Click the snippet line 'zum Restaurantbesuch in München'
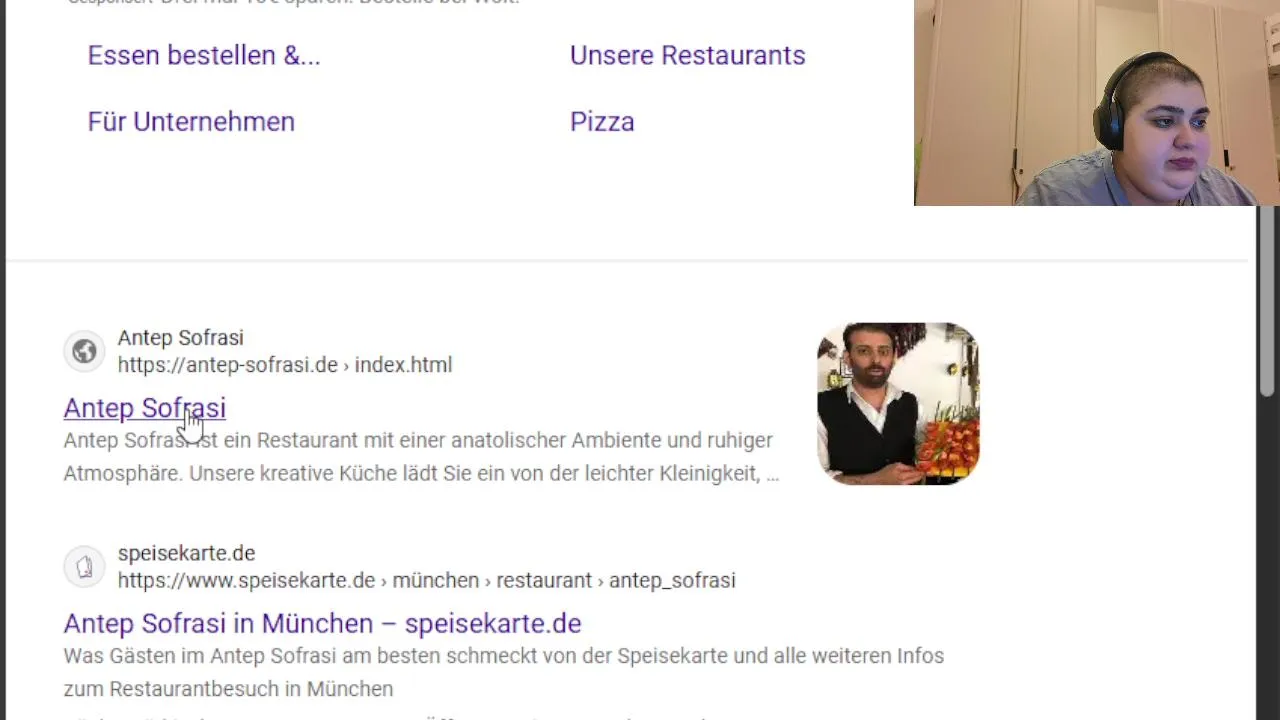This screenshot has height=720, width=1280. tap(228, 689)
